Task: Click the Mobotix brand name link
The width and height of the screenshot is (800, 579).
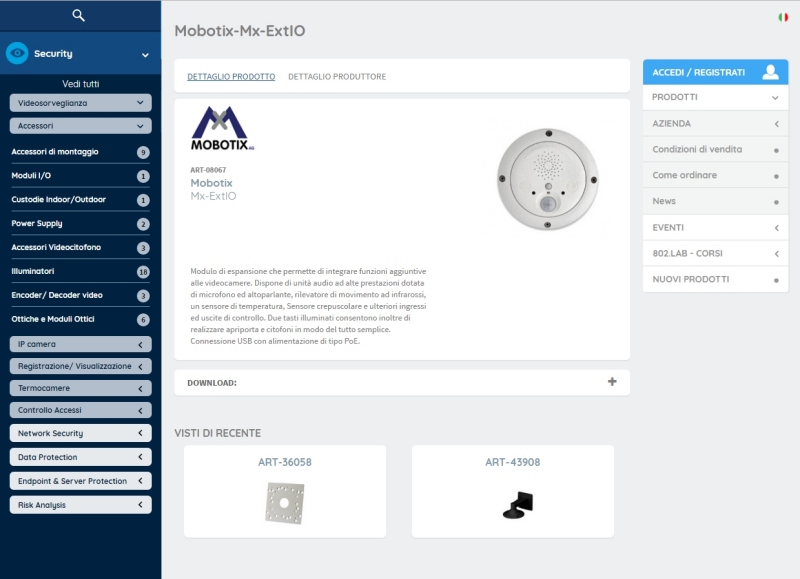Action: [x=211, y=183]
